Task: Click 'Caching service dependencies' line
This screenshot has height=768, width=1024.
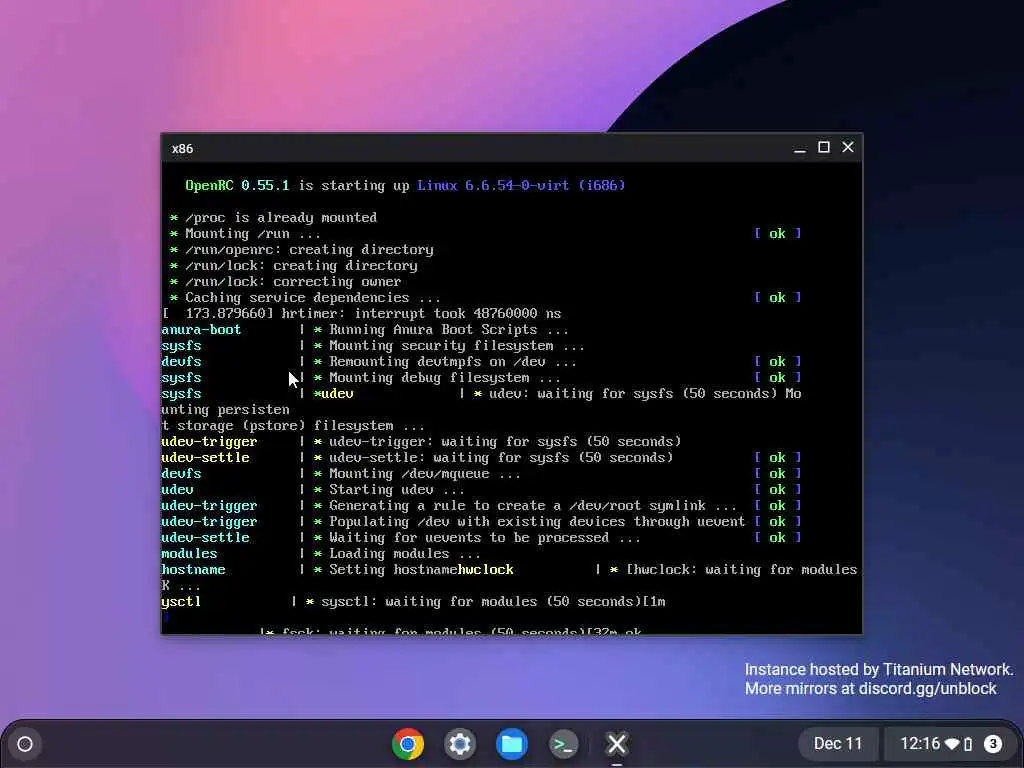Action: pyautogui.click(x=313, y=298)
